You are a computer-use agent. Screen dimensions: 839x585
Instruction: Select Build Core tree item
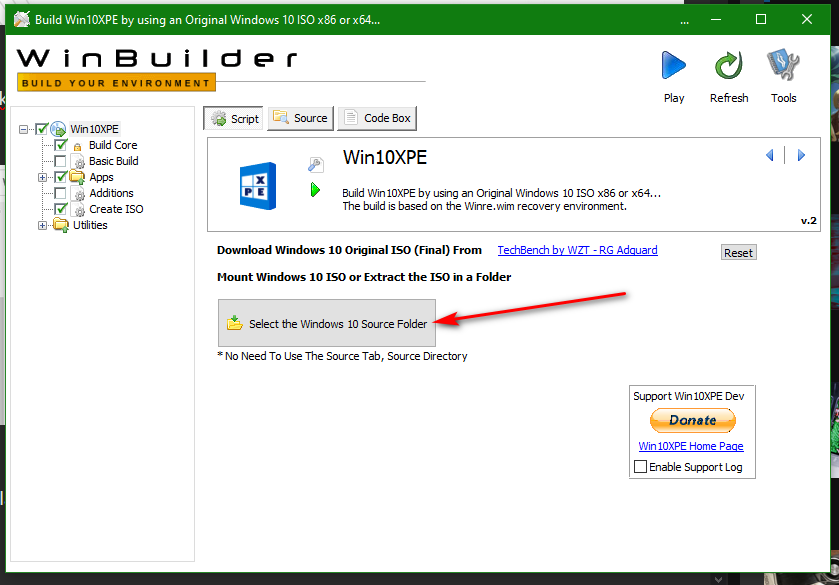pos(113,145)
